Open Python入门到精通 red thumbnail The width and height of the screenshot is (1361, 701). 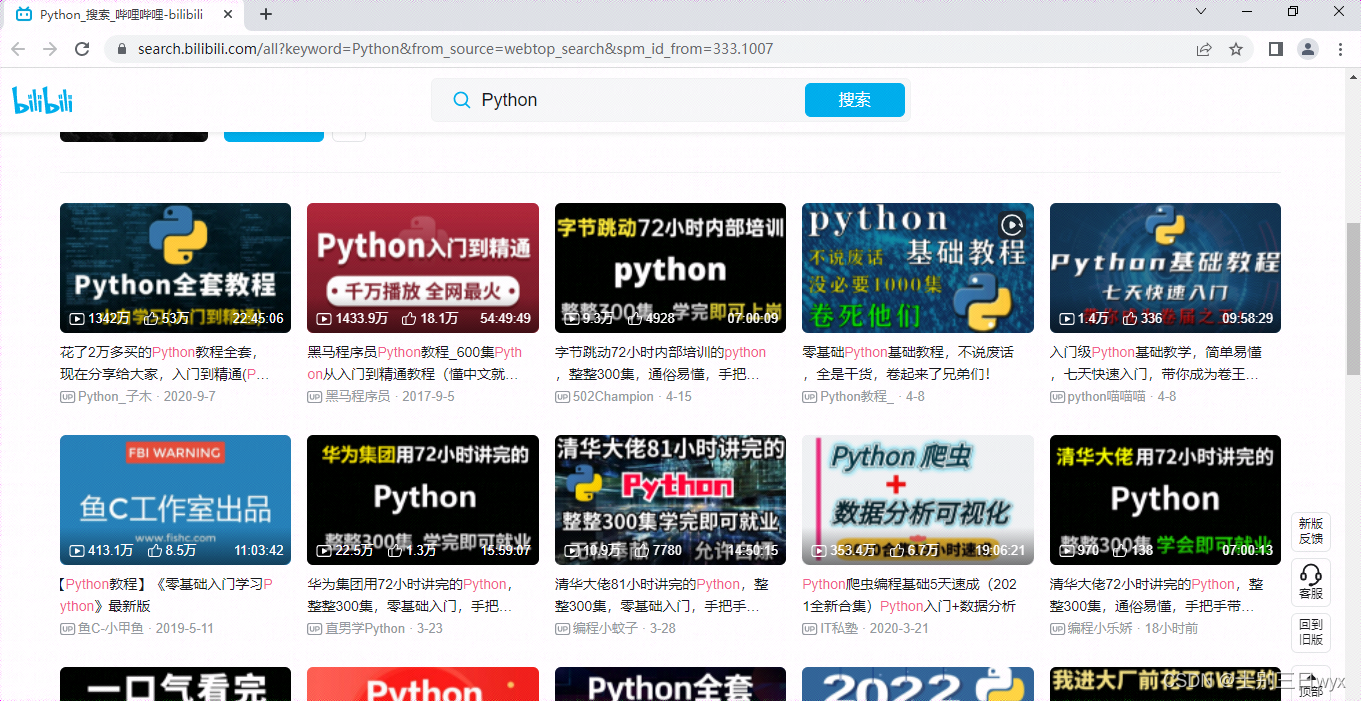point(423,268)
